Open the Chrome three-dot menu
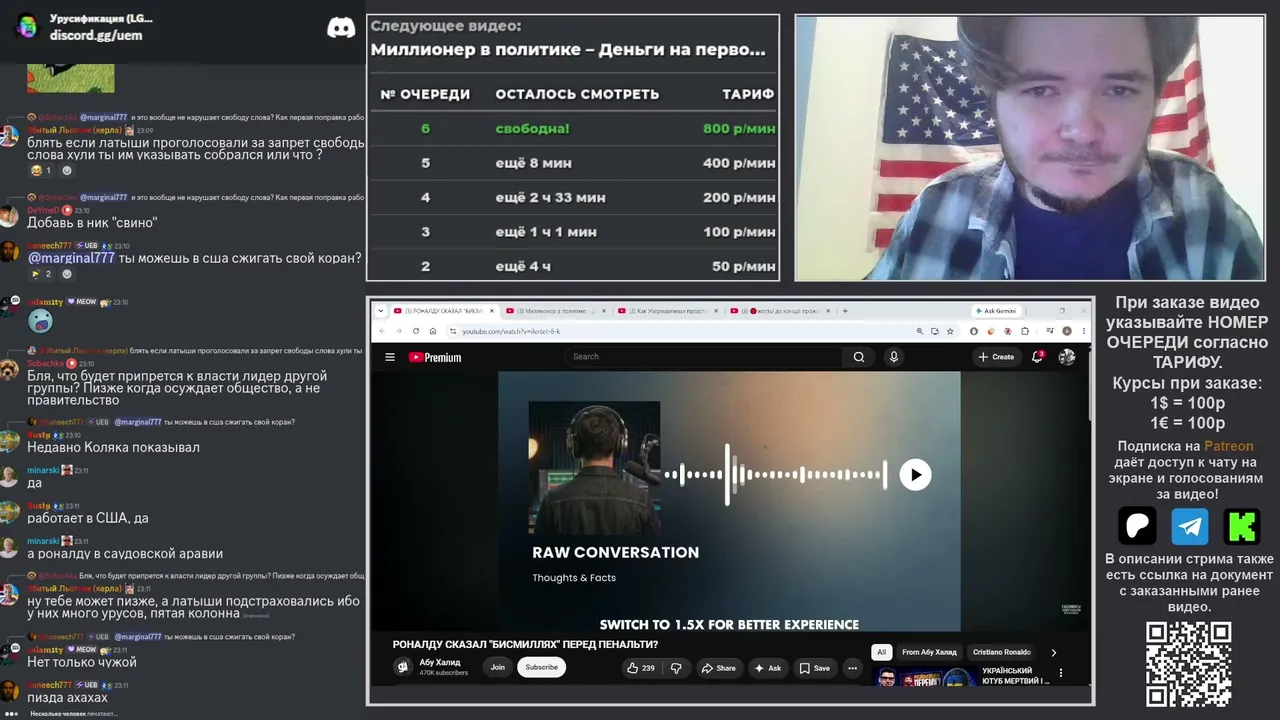This screenshot has width=1280, height=720. point(1083,331)
